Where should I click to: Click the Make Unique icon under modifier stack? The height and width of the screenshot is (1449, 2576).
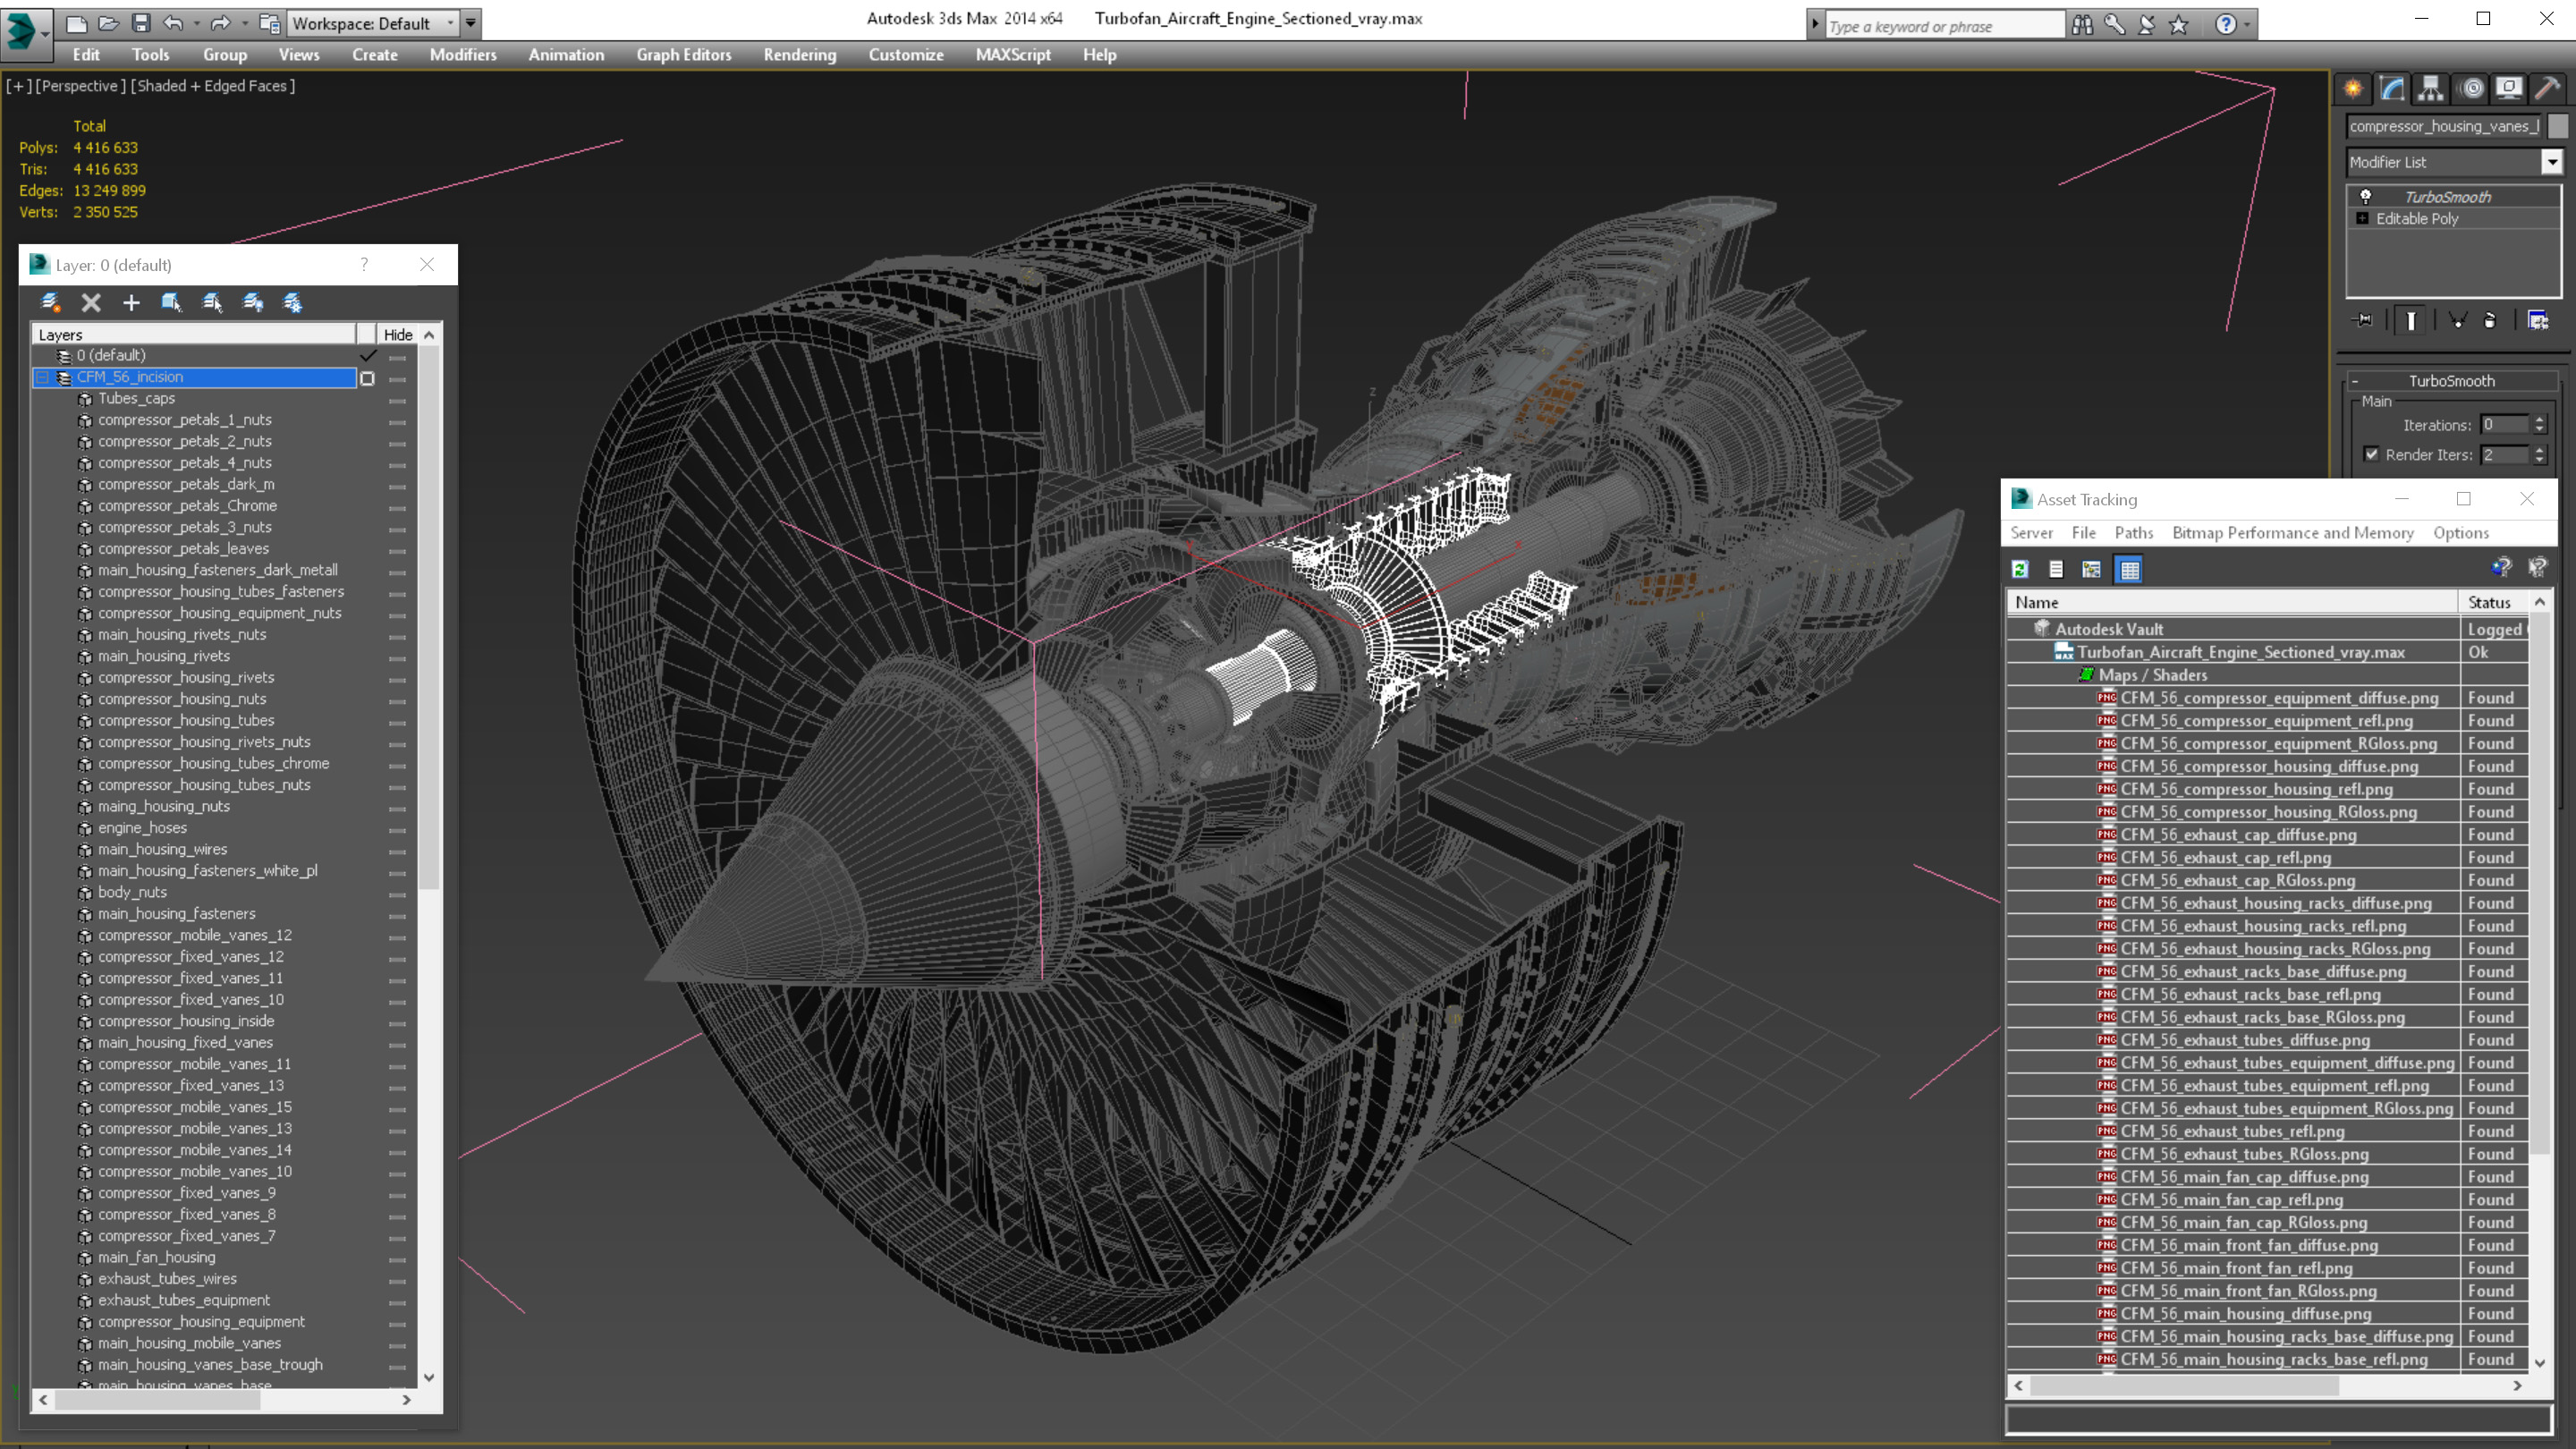[2458, 320]
